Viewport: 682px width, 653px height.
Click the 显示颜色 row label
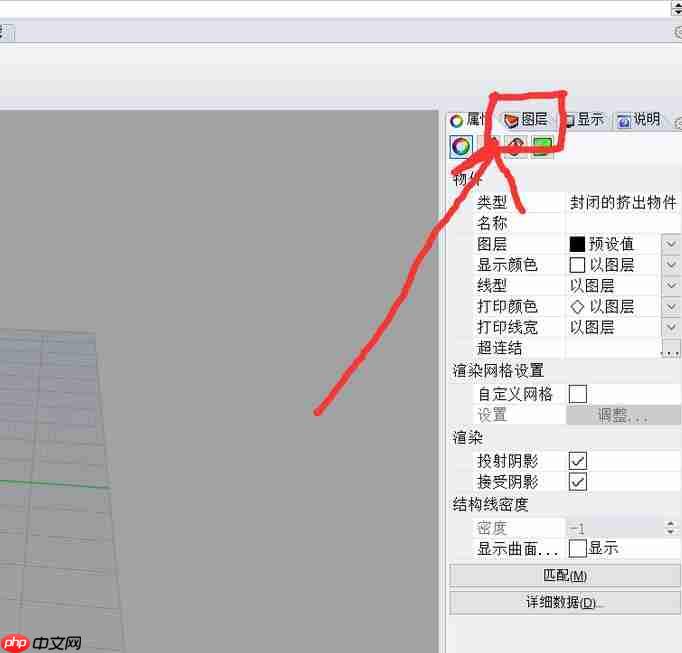[x=507, y=265]
